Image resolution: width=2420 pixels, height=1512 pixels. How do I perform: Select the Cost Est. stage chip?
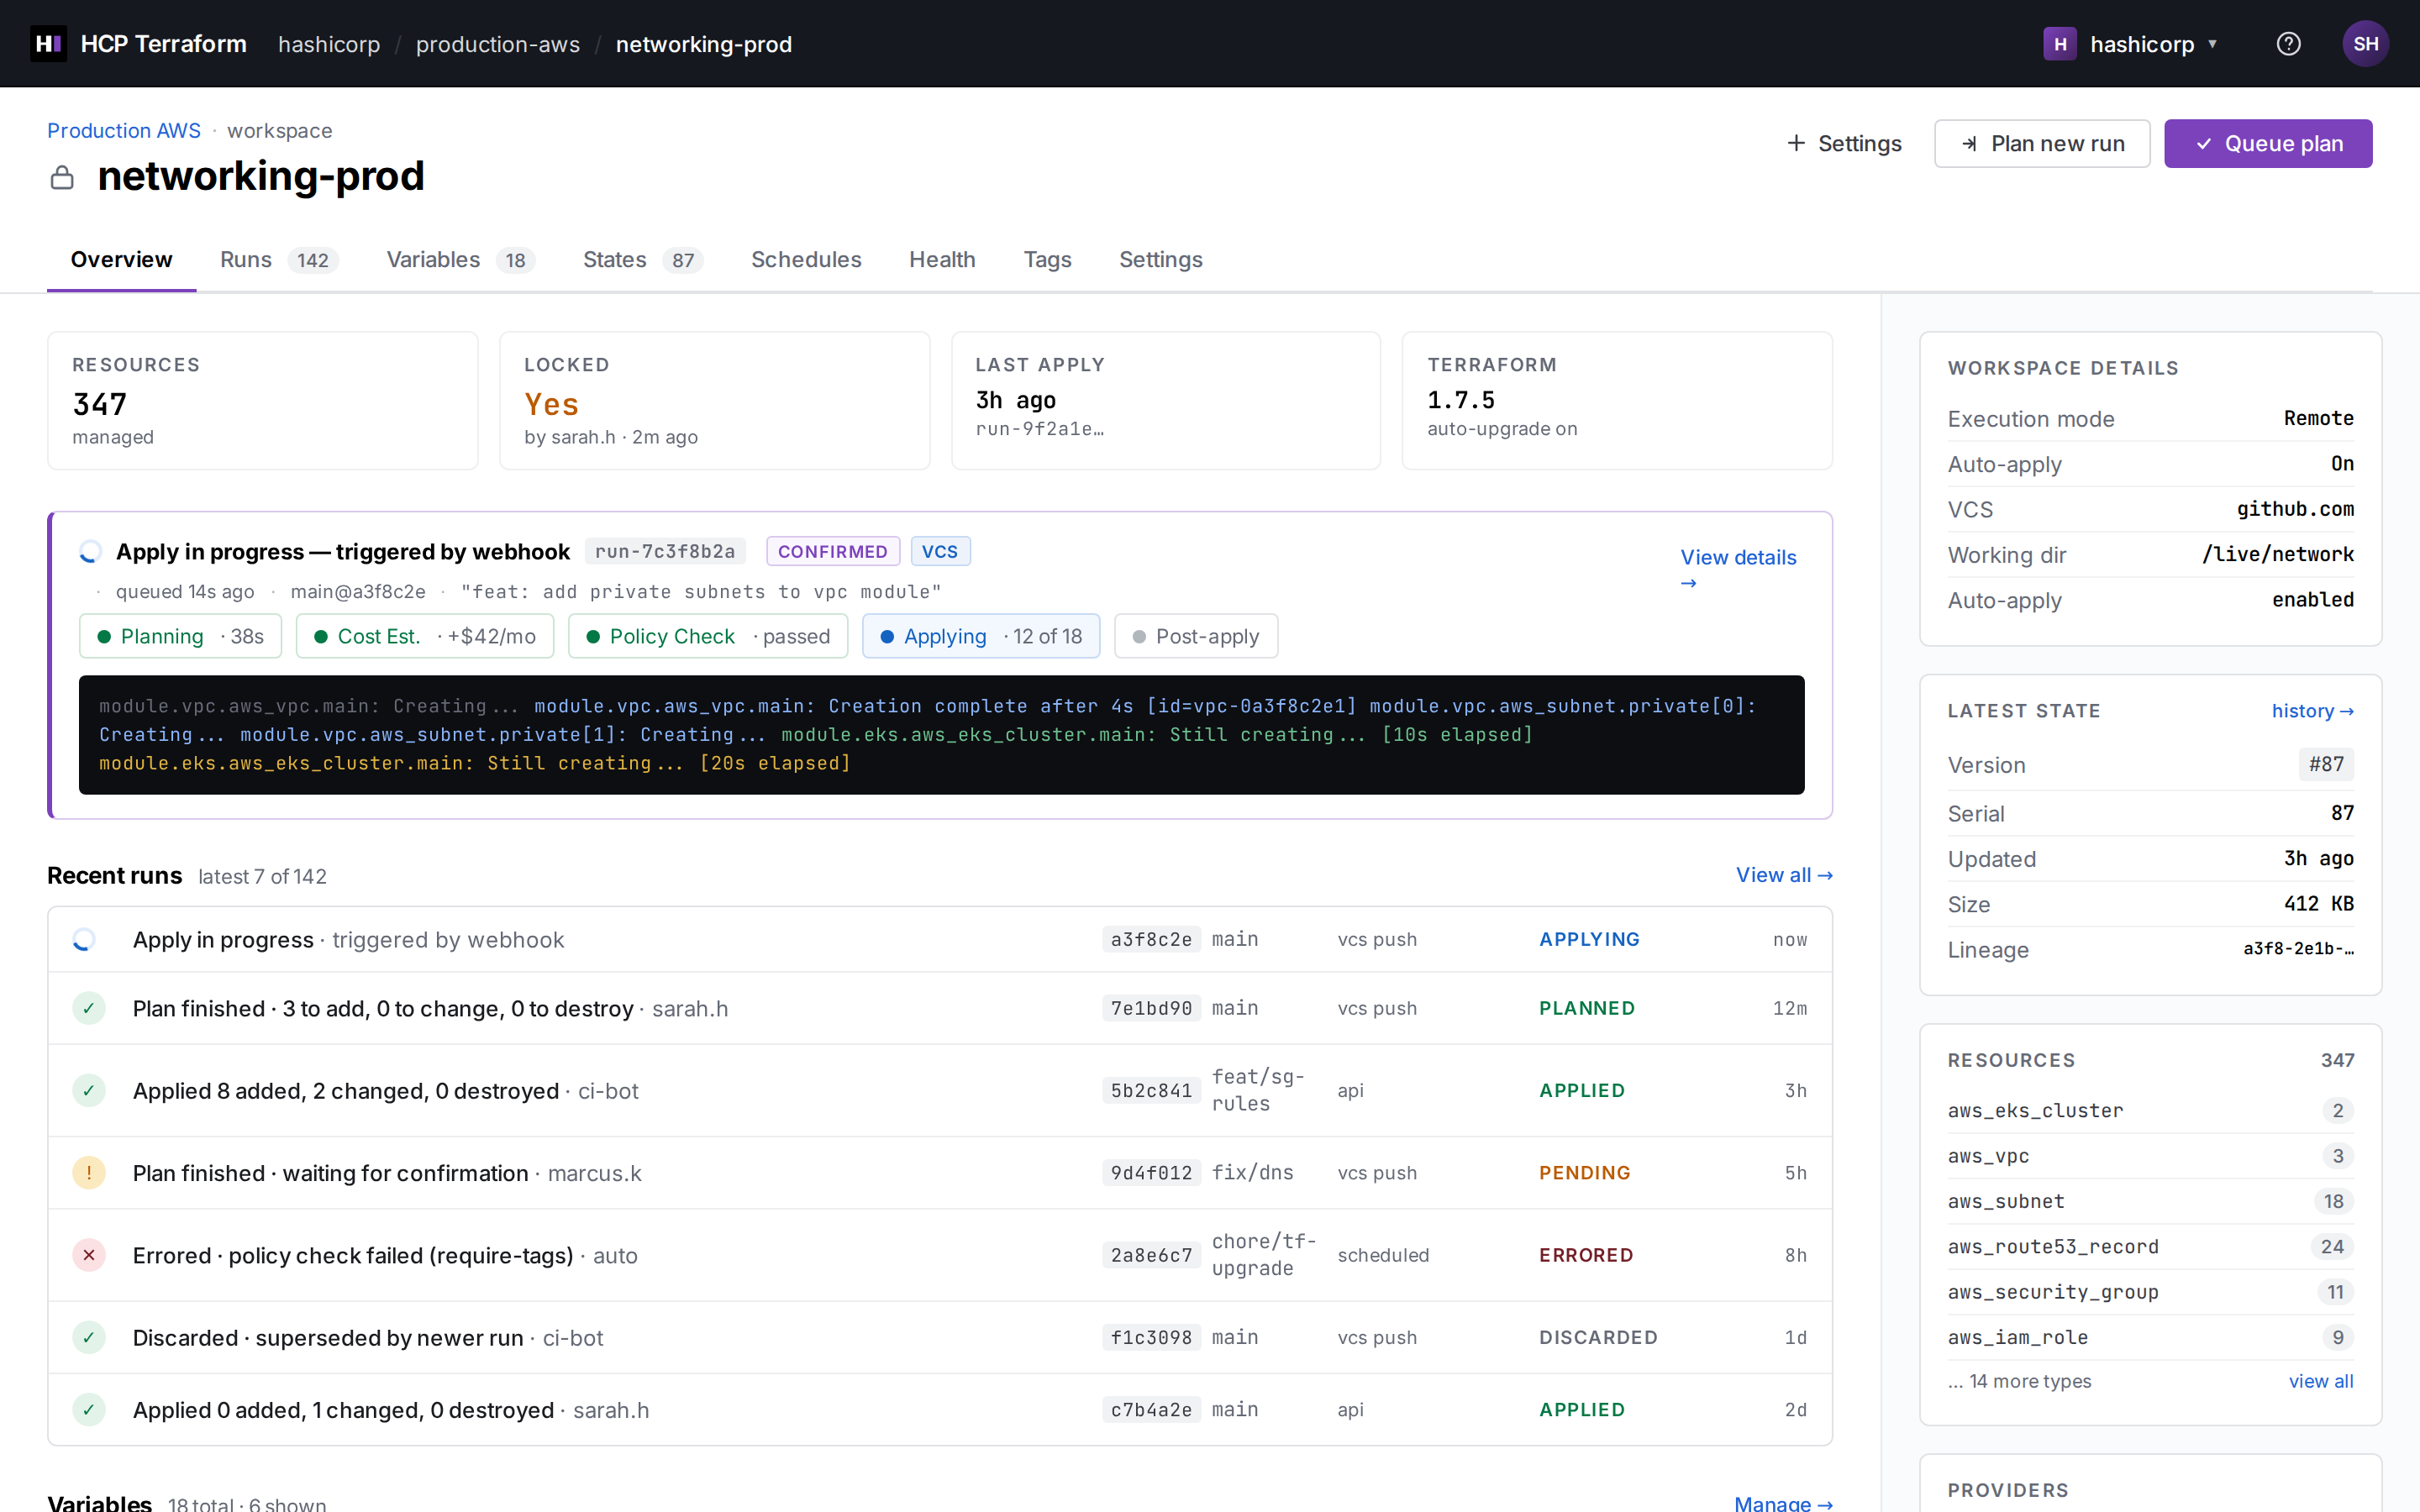pyautogui.click(x=425, y=636)
